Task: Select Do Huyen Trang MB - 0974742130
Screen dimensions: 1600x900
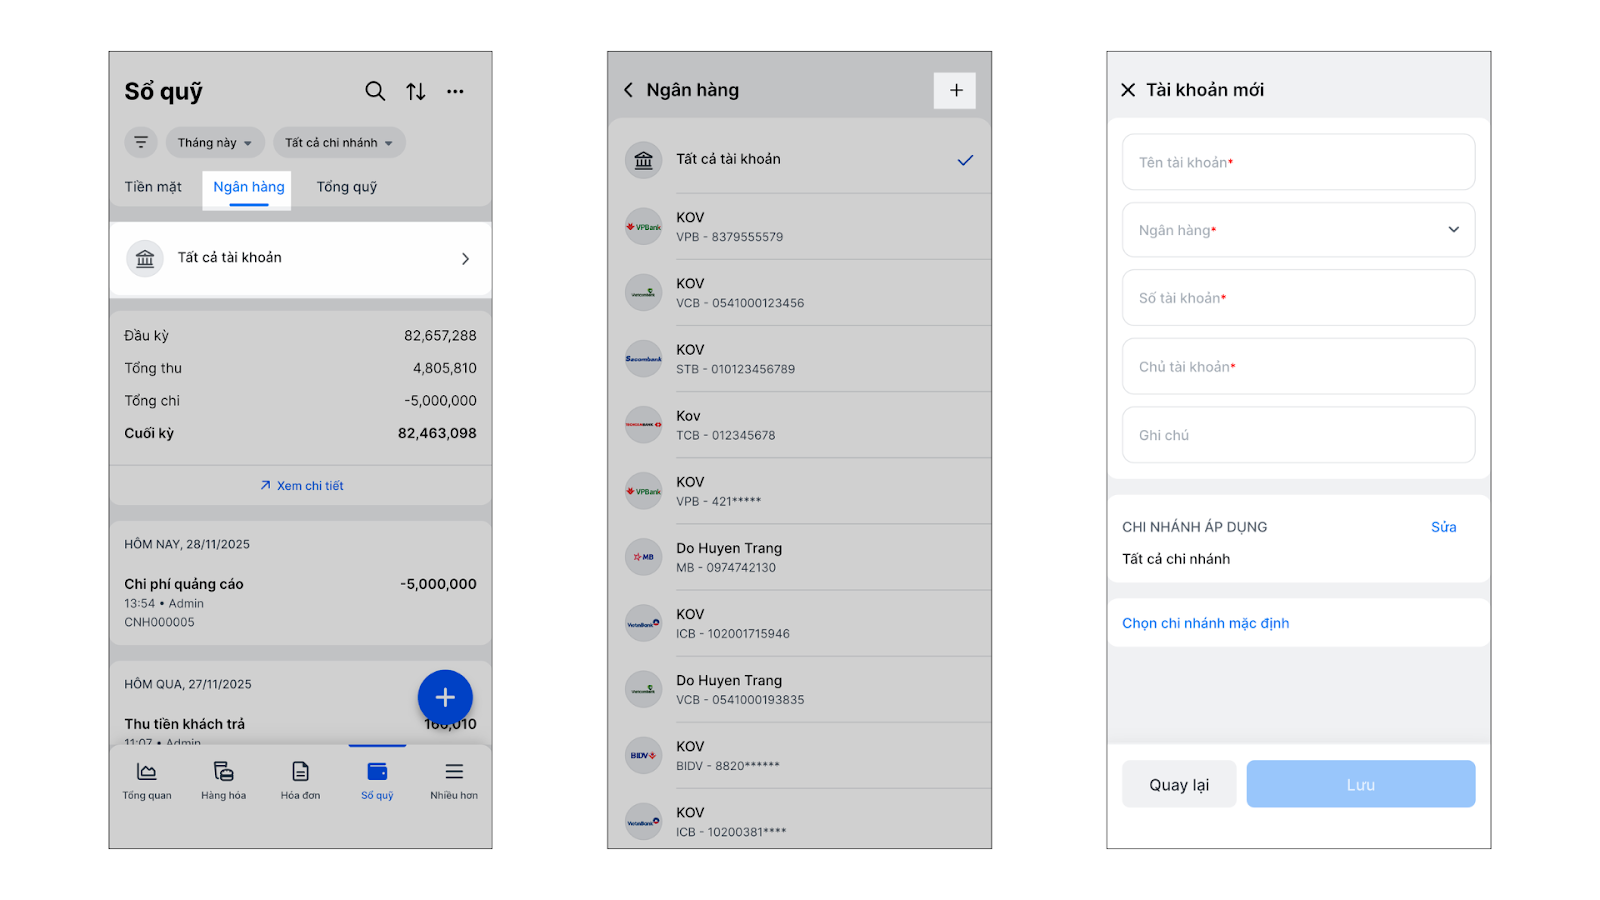Action: point(800,557)
